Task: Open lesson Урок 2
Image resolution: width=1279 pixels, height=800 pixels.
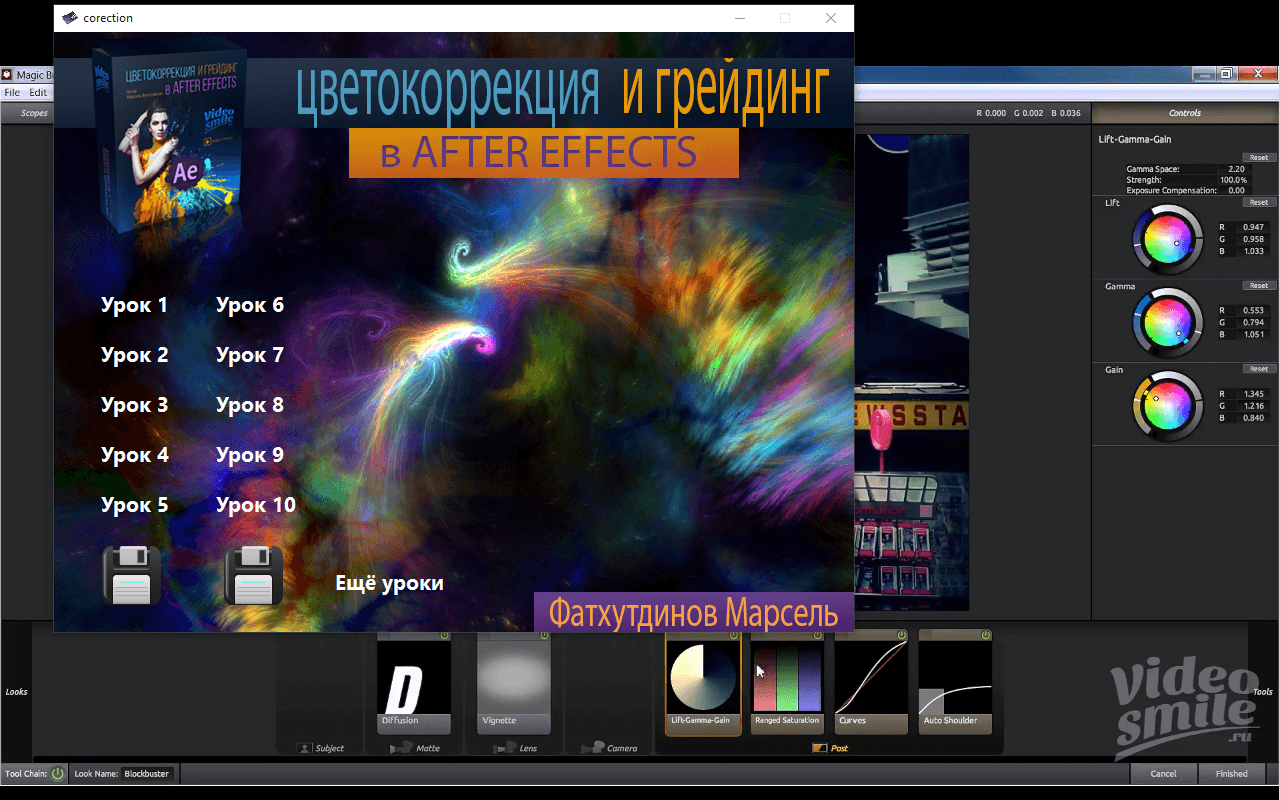Action: pyautogui.click(x=135, y=355)
